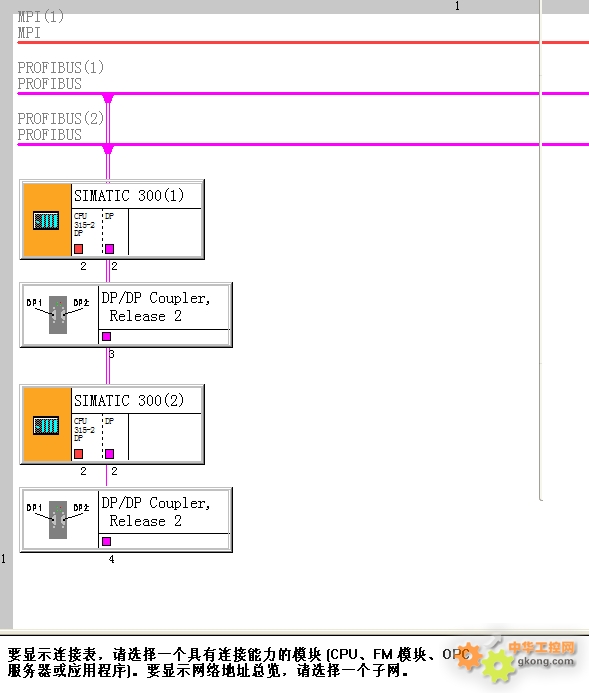Click the magenta DP interface square of SIMATIC 300(2)
Image resolution: width=589 pixels, height=693 pixels.
pos(110,454)
